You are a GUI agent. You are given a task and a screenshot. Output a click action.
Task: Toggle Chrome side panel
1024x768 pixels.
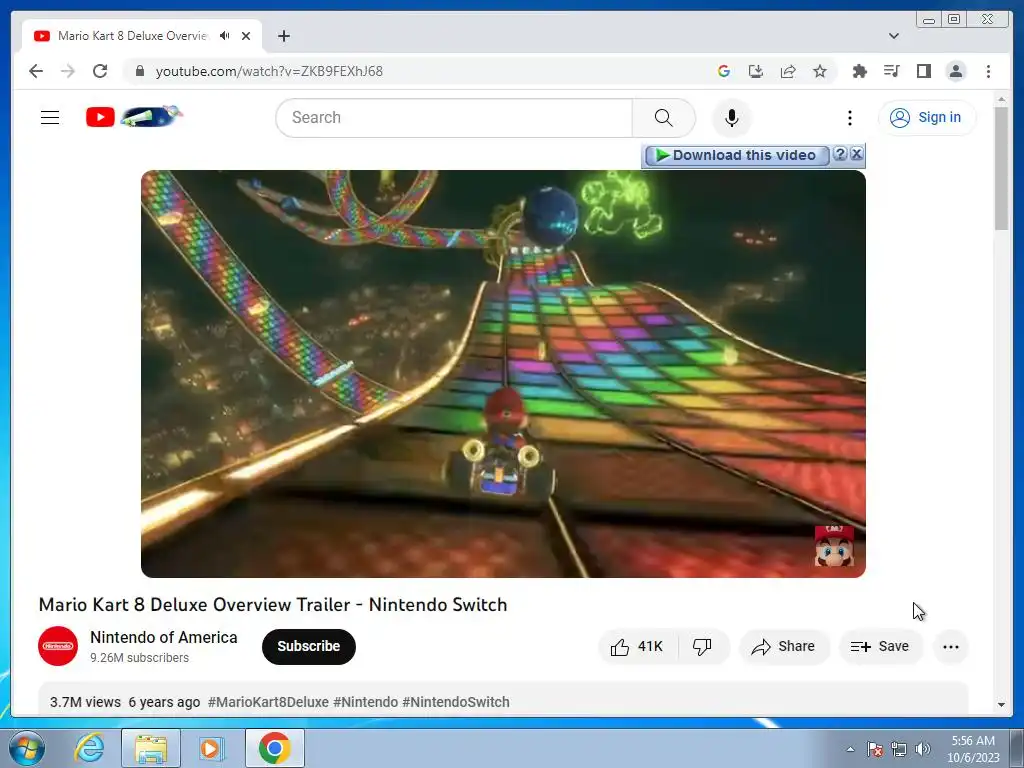pos(923,71)
